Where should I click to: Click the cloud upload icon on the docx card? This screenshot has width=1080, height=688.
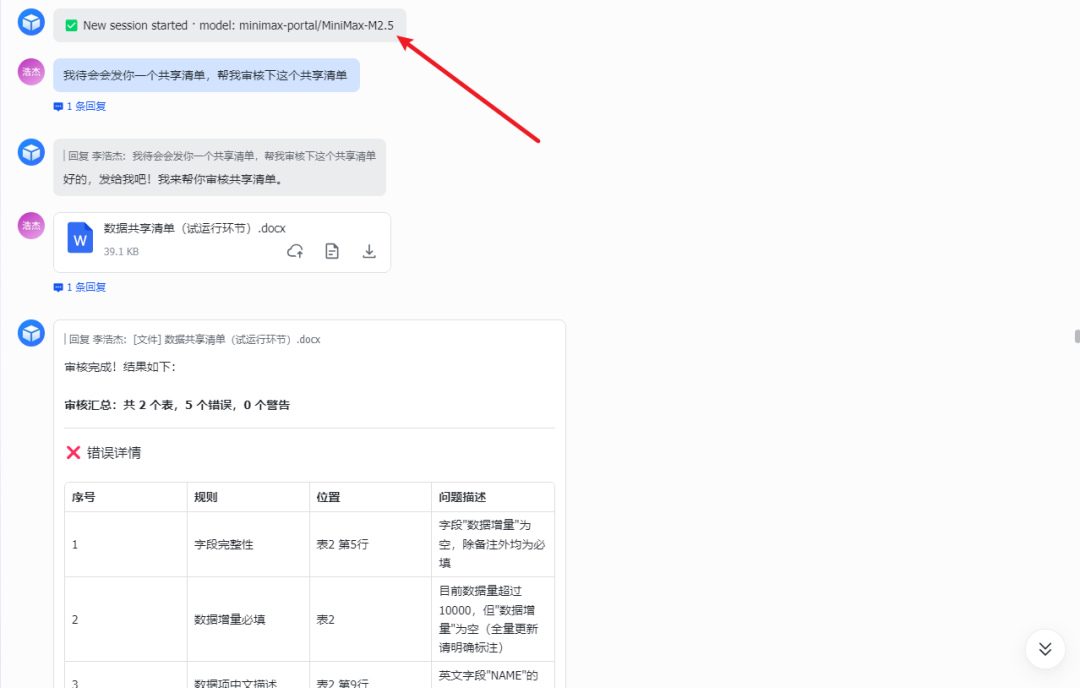click(x=294, y=251)
